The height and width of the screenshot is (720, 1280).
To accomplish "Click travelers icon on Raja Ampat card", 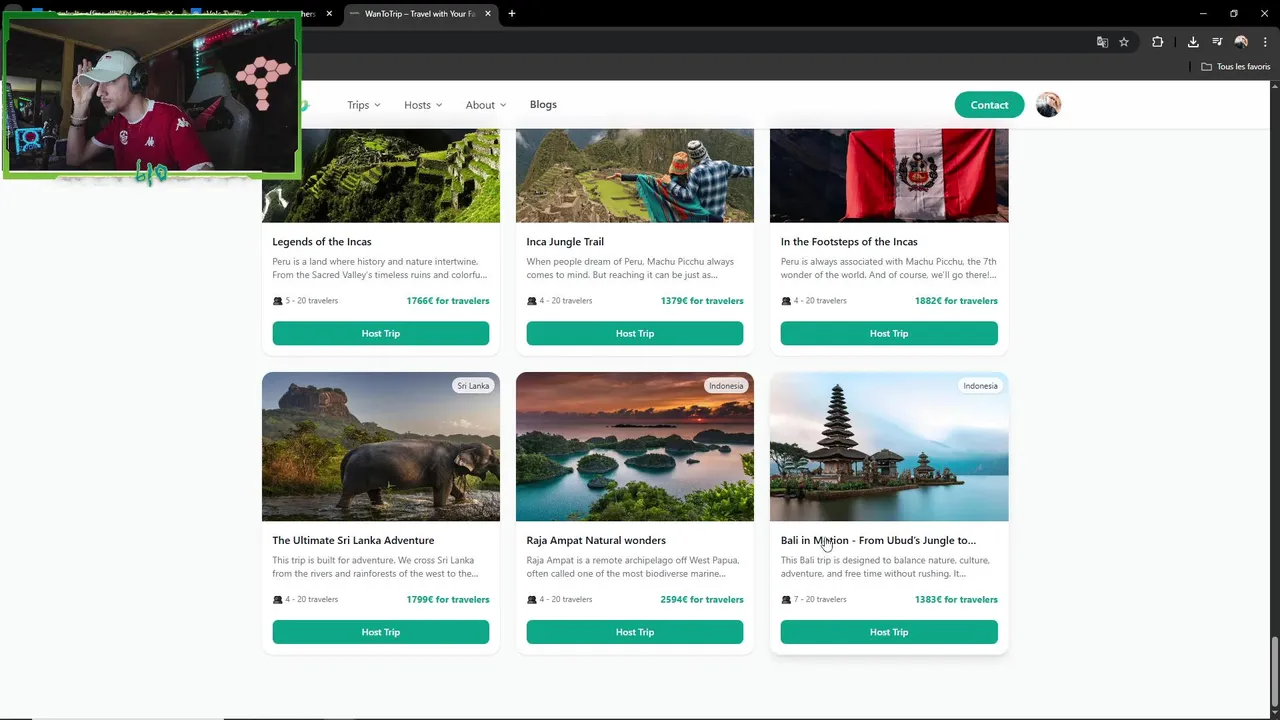I will (x=532, y=600).
